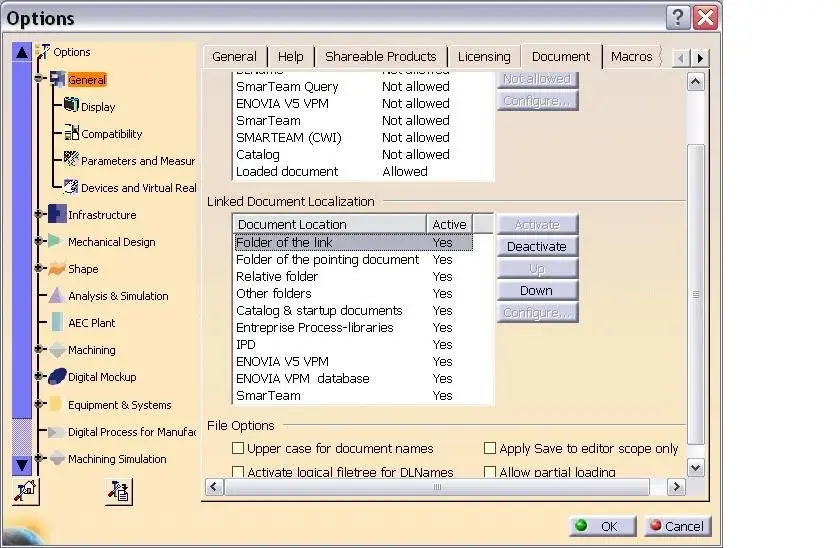Expand the Equipment & Systems node
The image size is (840, 548).
tap(39, 403)
